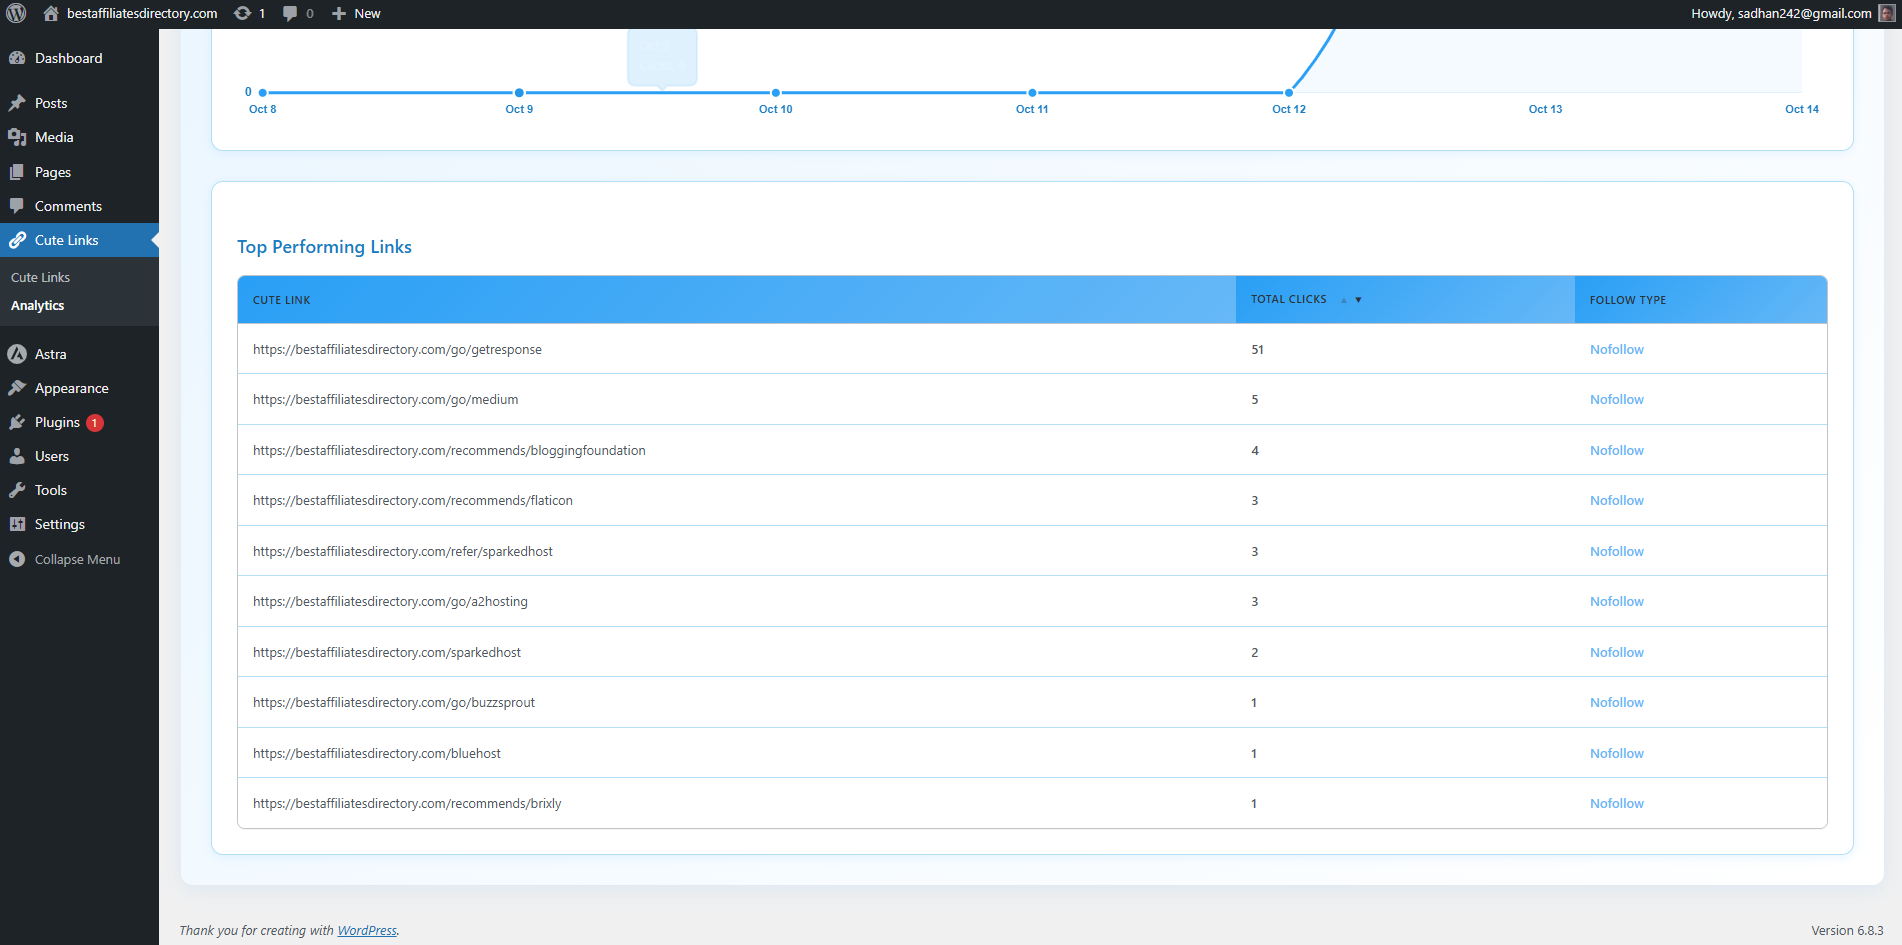Sort Total Clicks ascending with up arrow
This screenshot has height=945, width=1902.
click(x=1343, y=299)
